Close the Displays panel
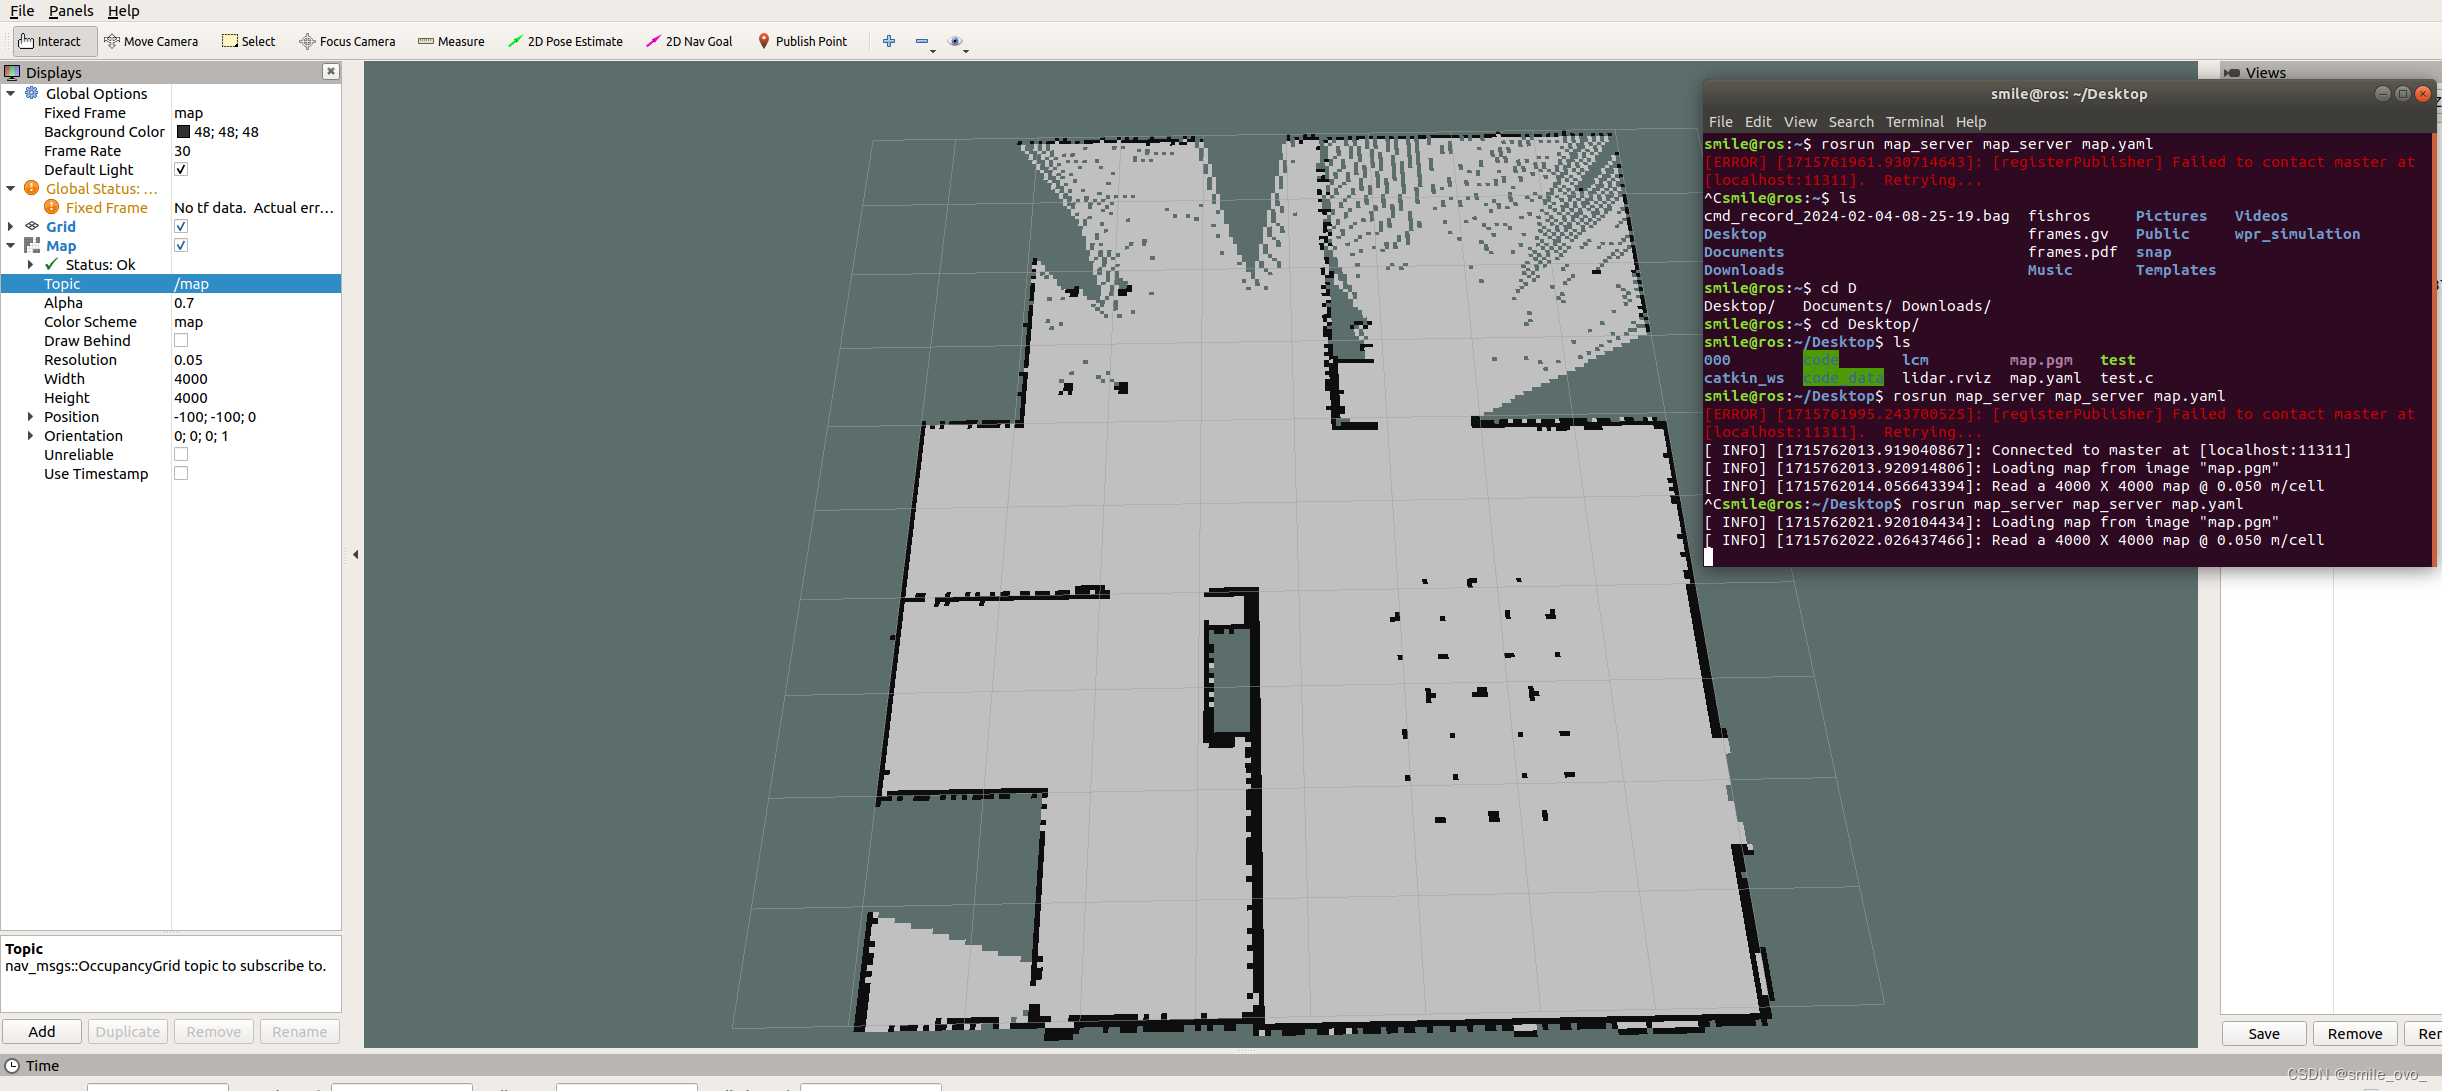 (331, 71)
